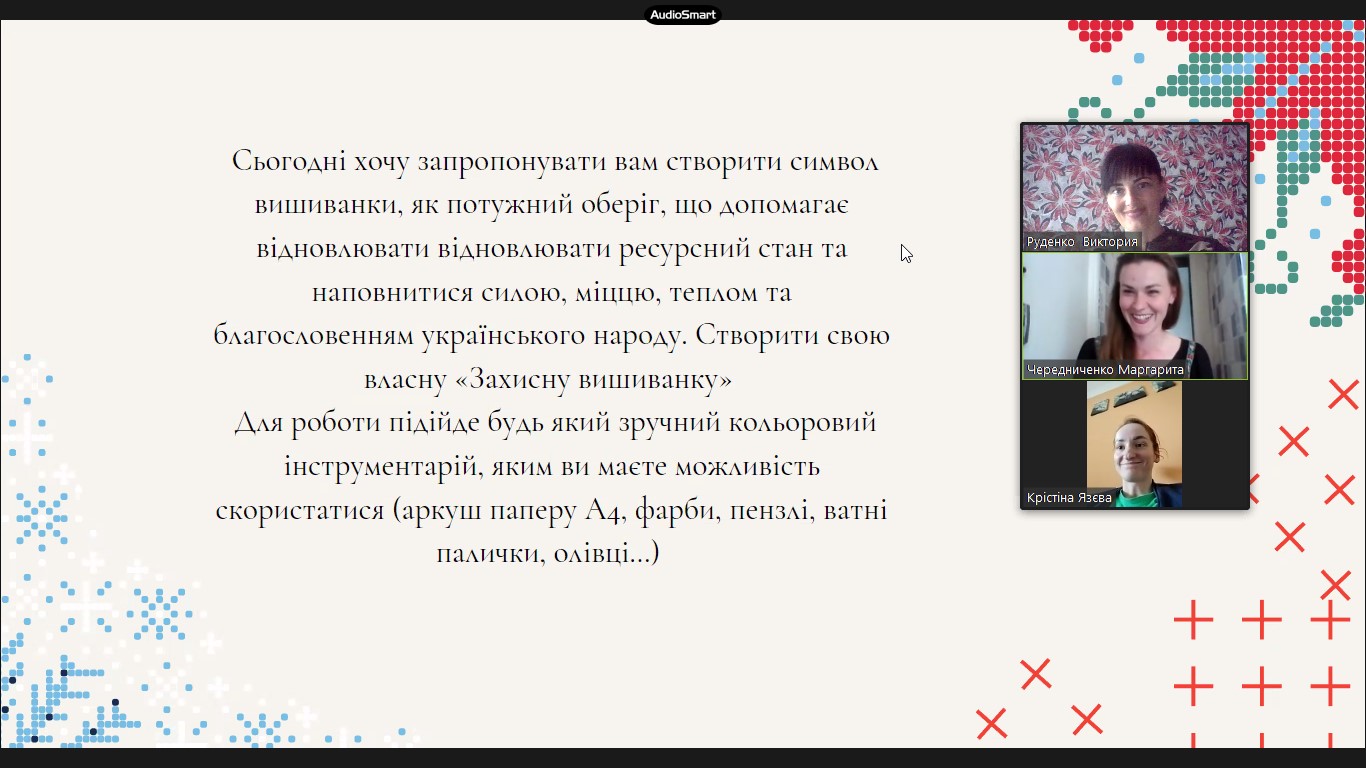Click the name label Руденко Виктория

pyautogui.click(x=1082, y=242)
